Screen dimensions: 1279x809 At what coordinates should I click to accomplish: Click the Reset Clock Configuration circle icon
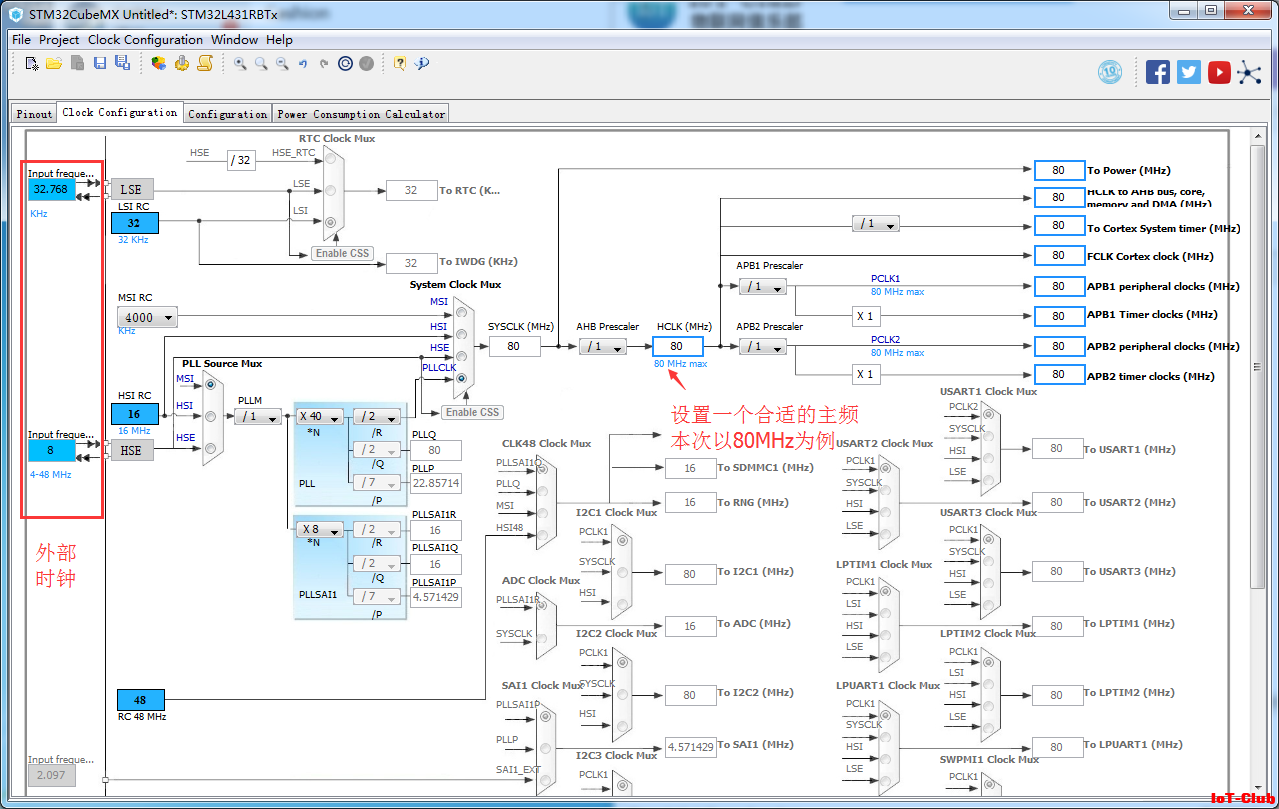[345, 63]
